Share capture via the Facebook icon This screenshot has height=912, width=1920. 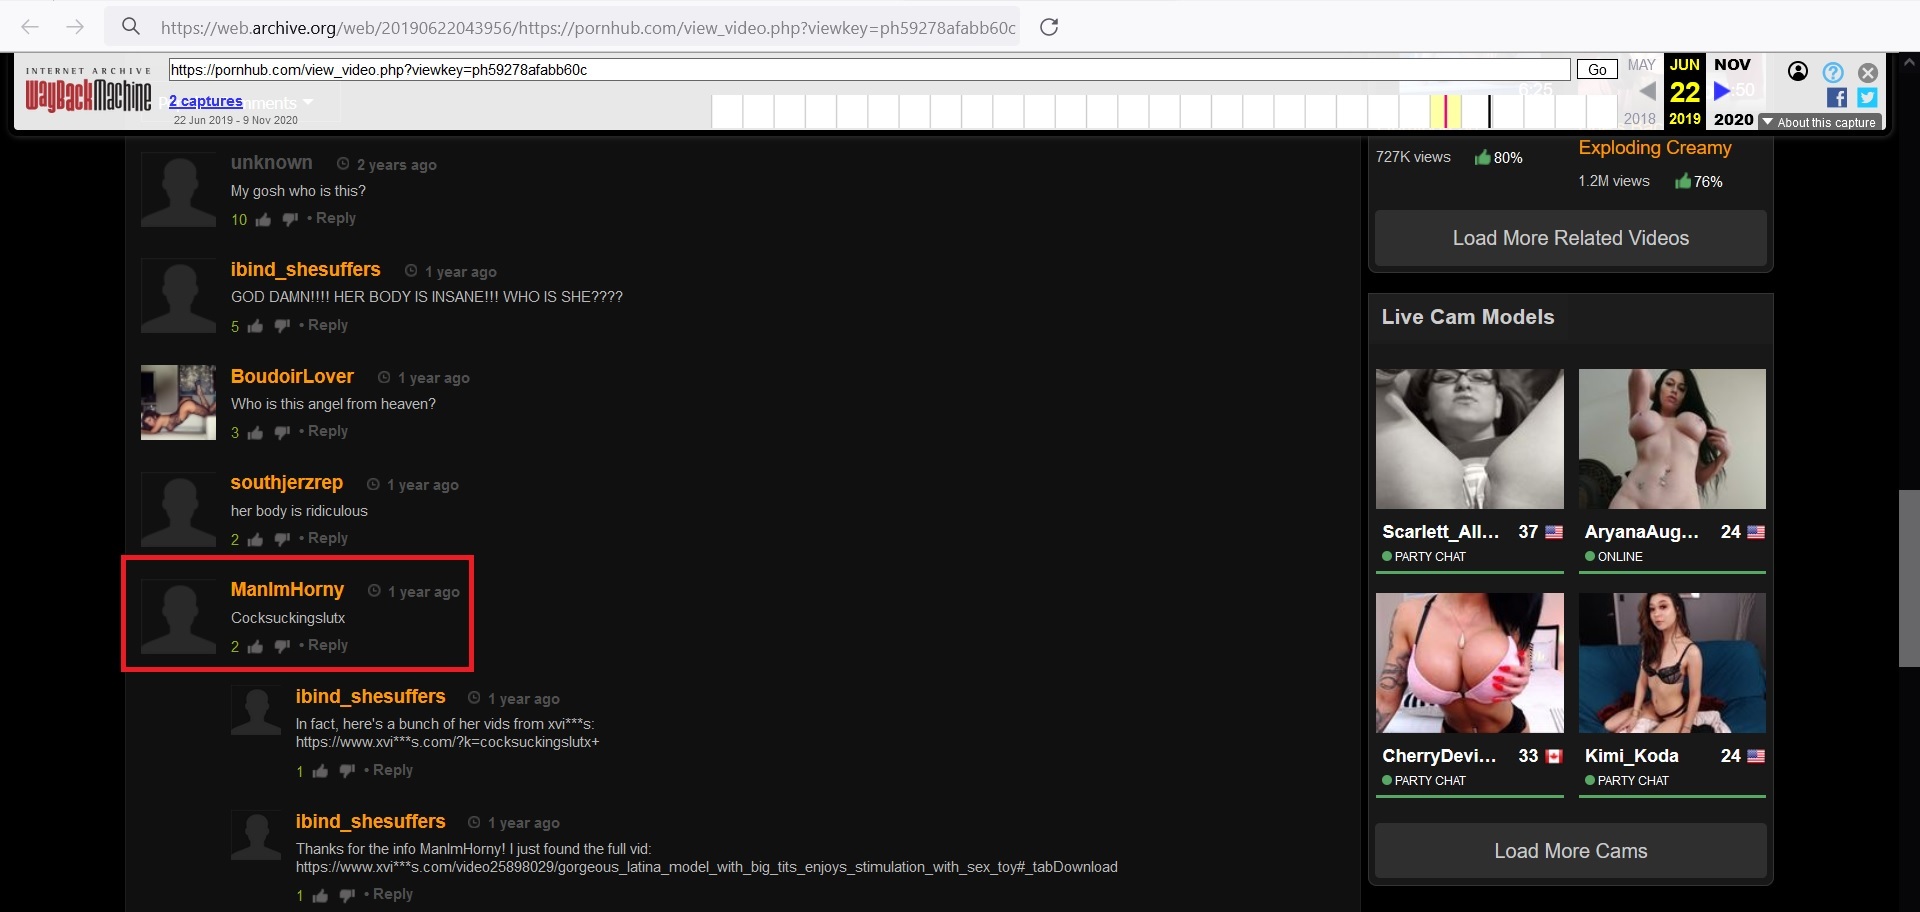[1837, 97]
